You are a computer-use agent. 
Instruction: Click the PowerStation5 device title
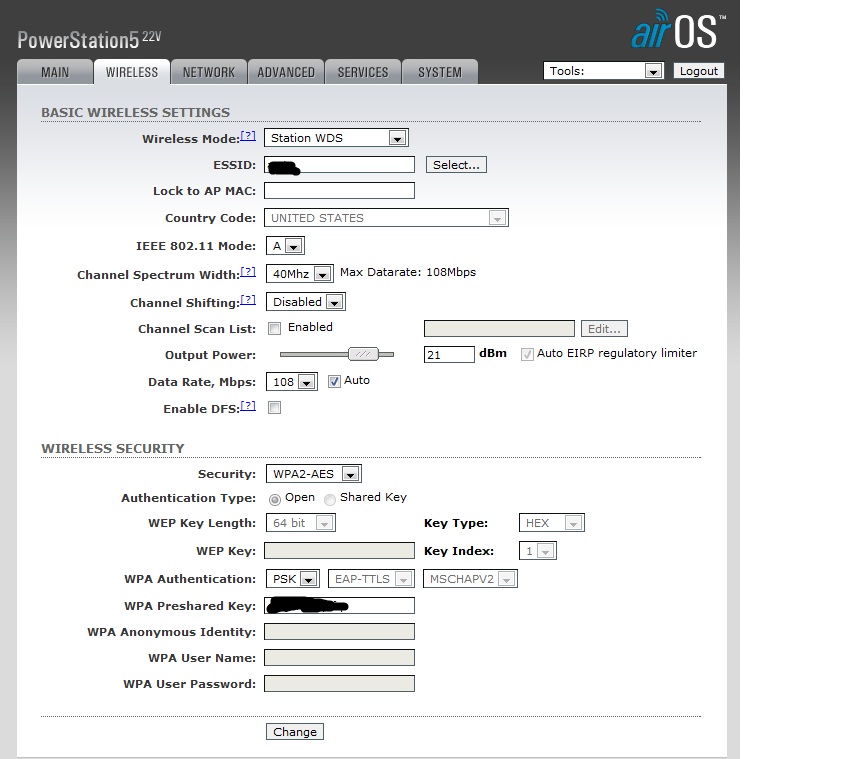click(x=89, y=39)
